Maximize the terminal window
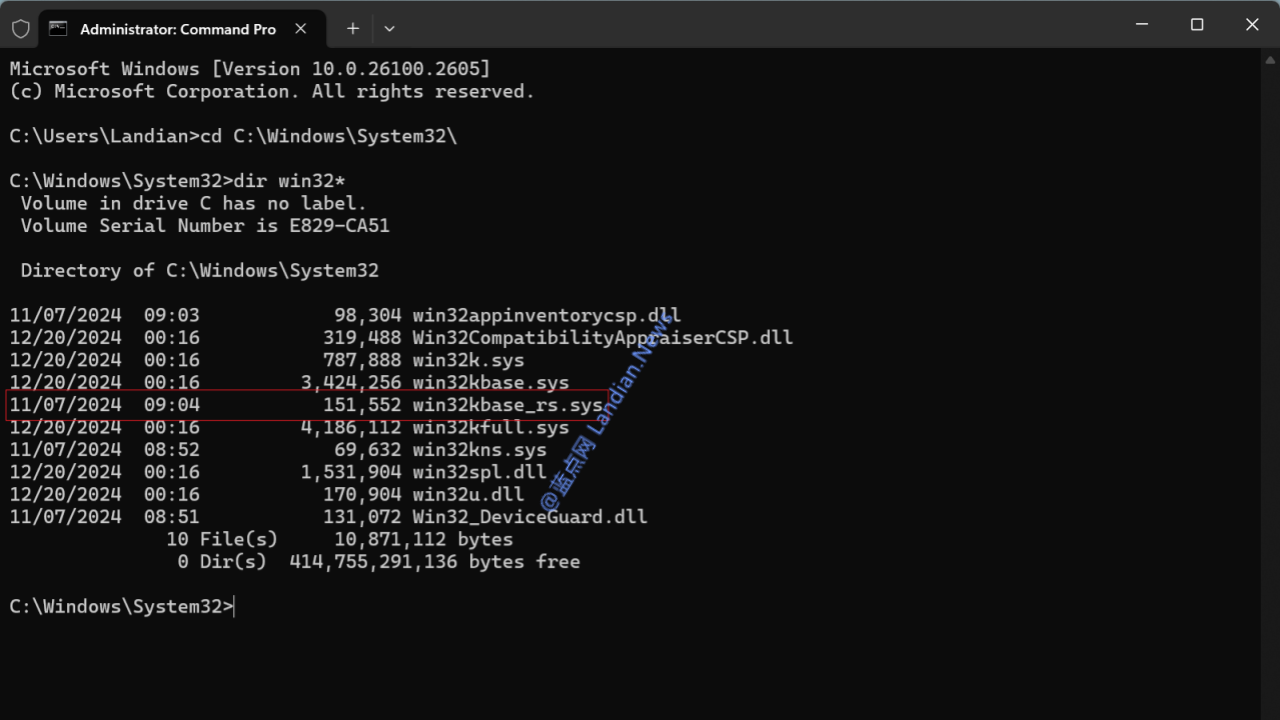This screenshot has height=720, width=1280. point(1197,25)
